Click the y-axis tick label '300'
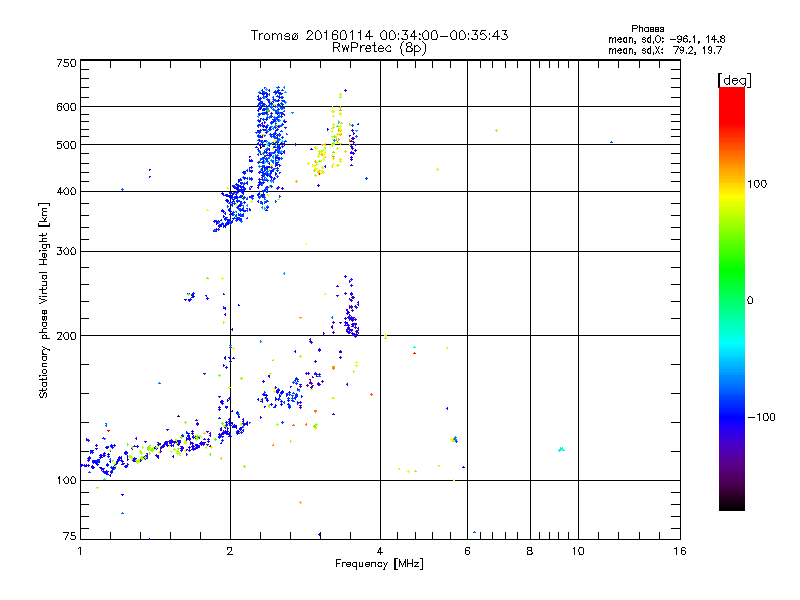 click(67, 252)
